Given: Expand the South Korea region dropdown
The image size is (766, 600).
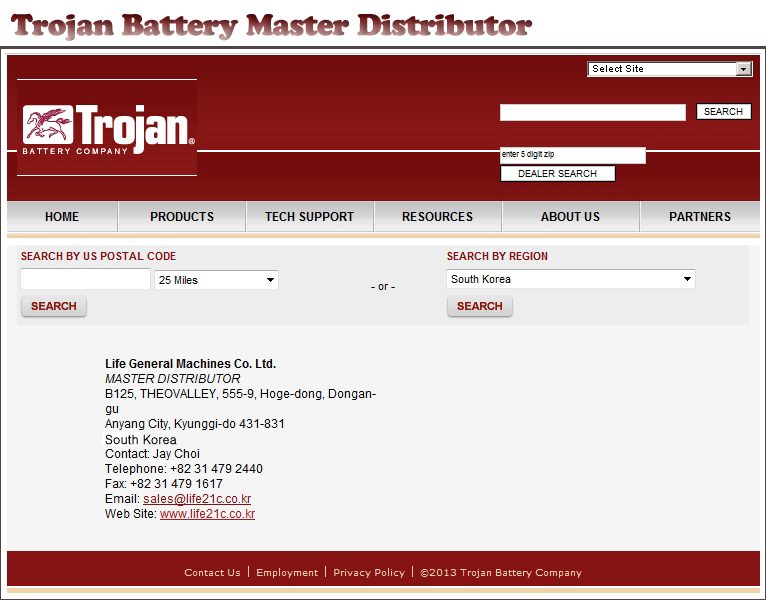Looking at the screenshot, I should pyautogui.click(x=571, y=279).
